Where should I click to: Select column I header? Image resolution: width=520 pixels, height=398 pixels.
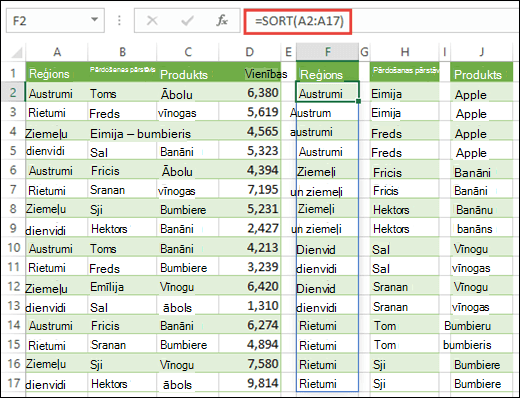(445, 52)
